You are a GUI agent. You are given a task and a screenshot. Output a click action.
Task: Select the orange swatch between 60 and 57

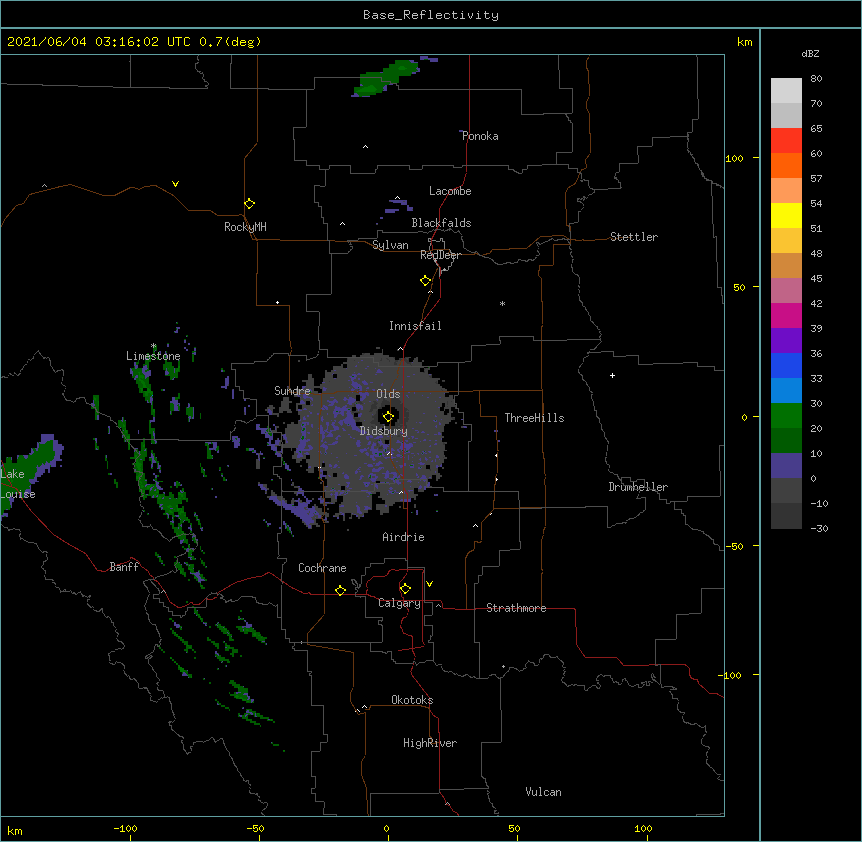786,165
